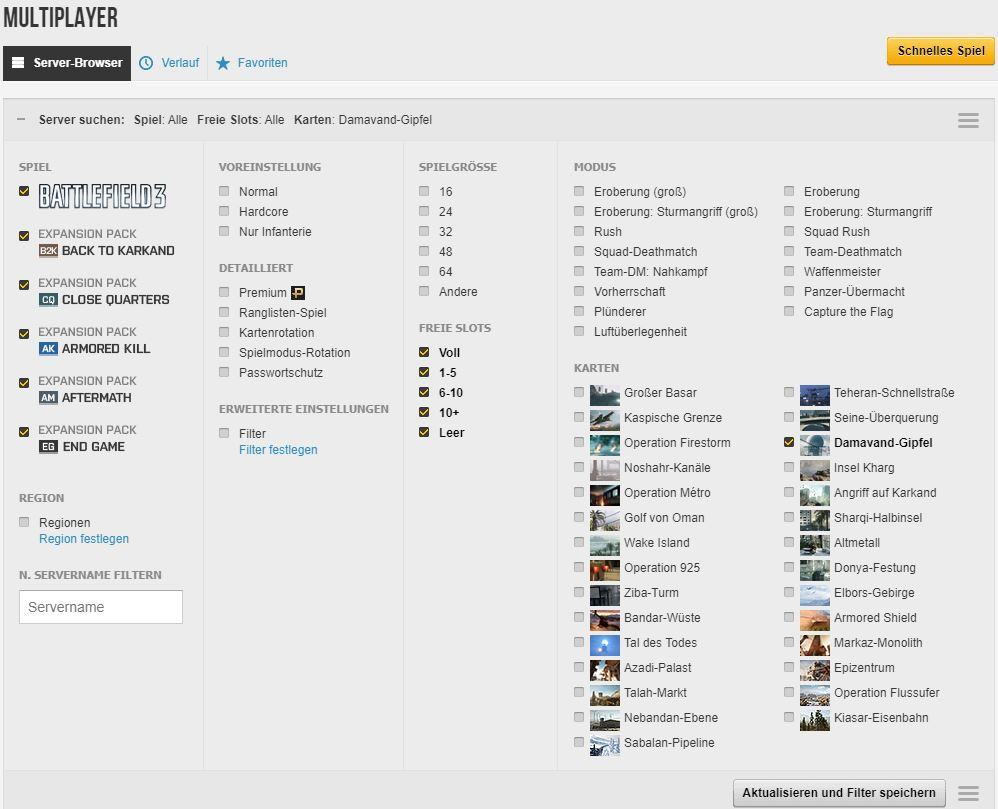Uncheck the Voll free slots checkbox
Viewport: 998px width, 809px height.
click(424, 352)
